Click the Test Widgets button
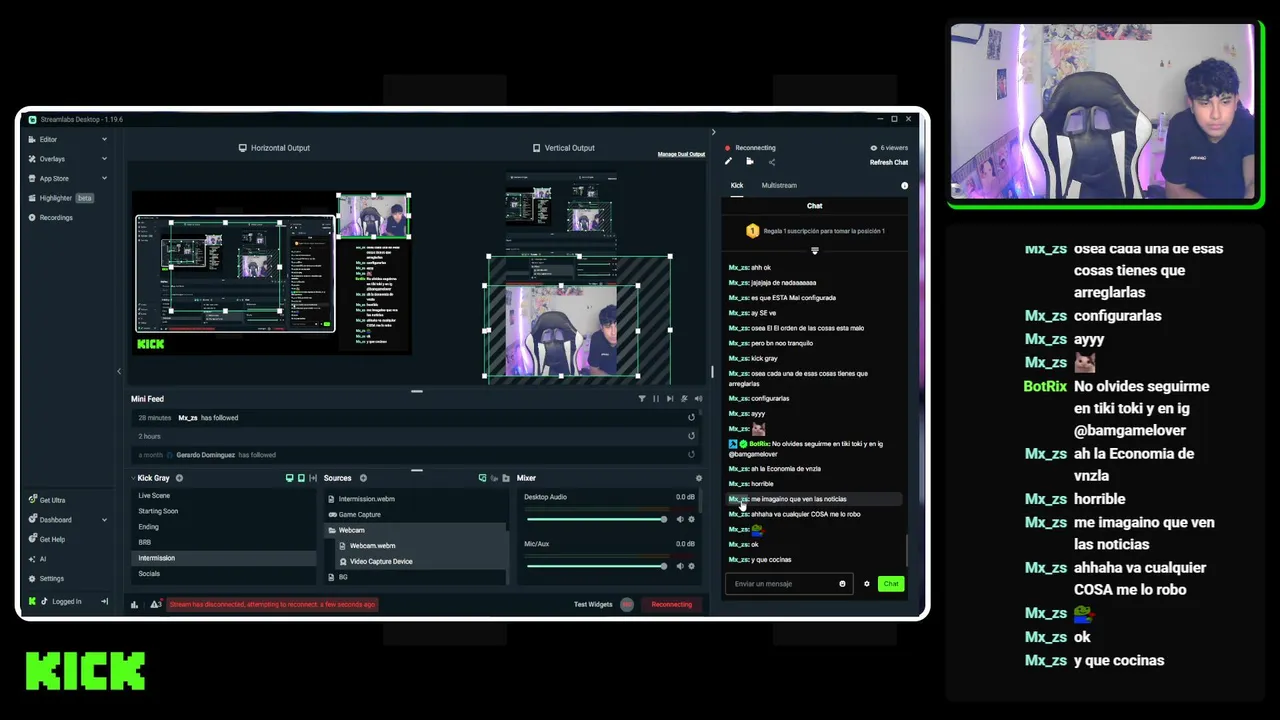The image size is (1280, 720). click(x=593, y=604)
